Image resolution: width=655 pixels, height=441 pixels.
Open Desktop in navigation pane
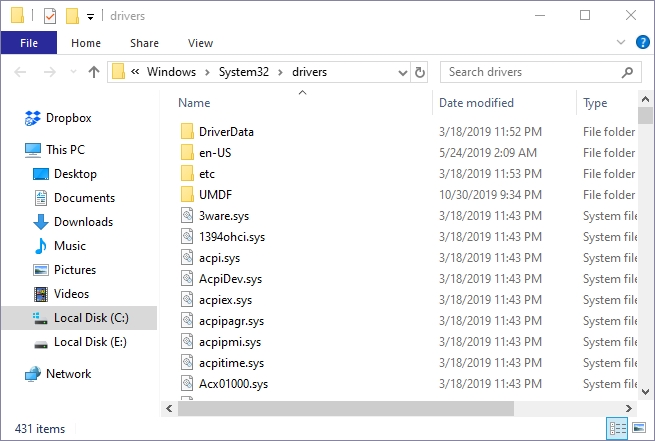[x=75, y=174]
